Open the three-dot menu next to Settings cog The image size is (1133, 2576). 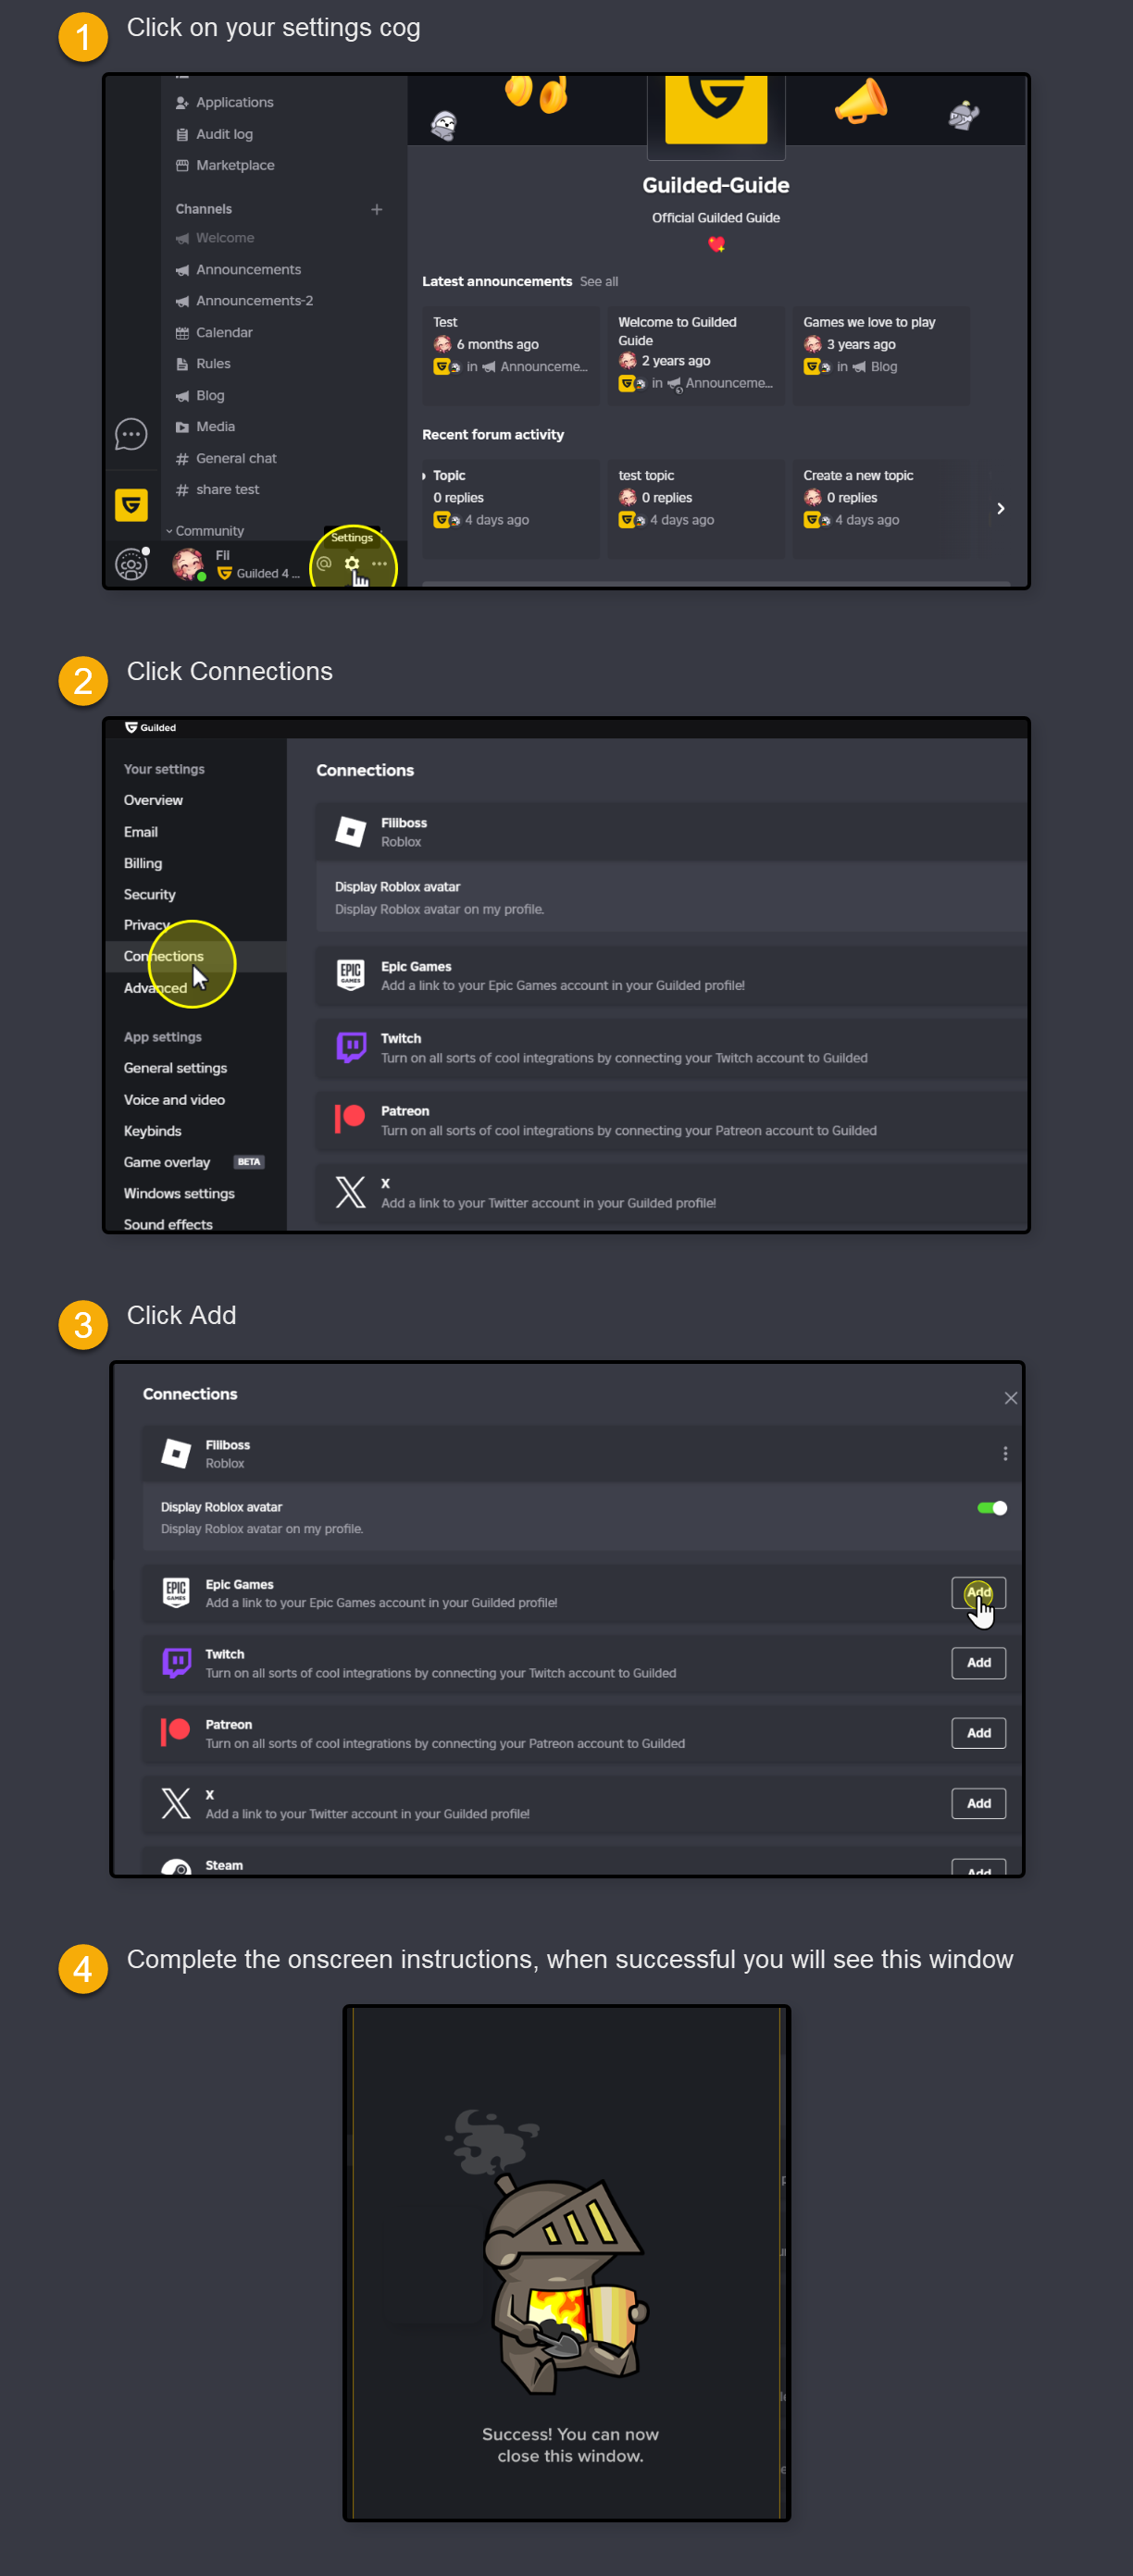(x=379, y=564)
